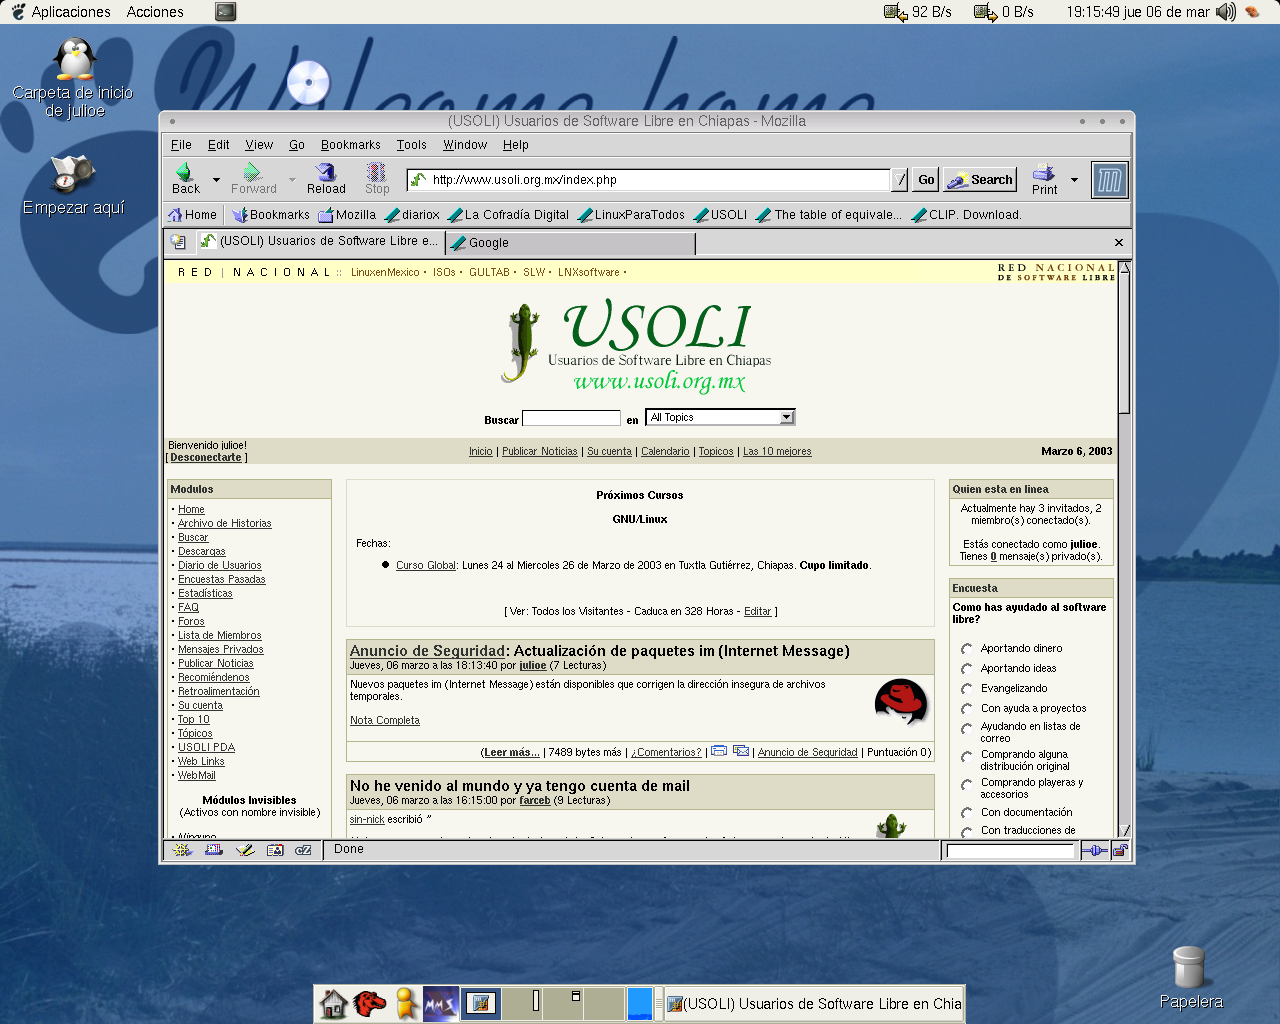Open Mail from the status bar component icons
This screenshot has height=1024, width=1280.
214,850
